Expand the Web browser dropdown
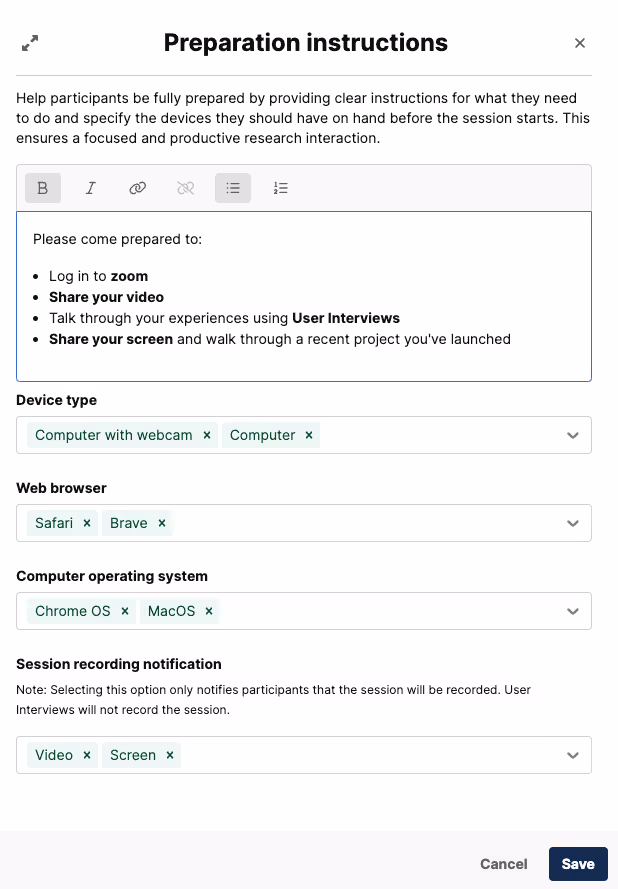The image size is (618, 889). pyautogui.click(x=573, y=523)
